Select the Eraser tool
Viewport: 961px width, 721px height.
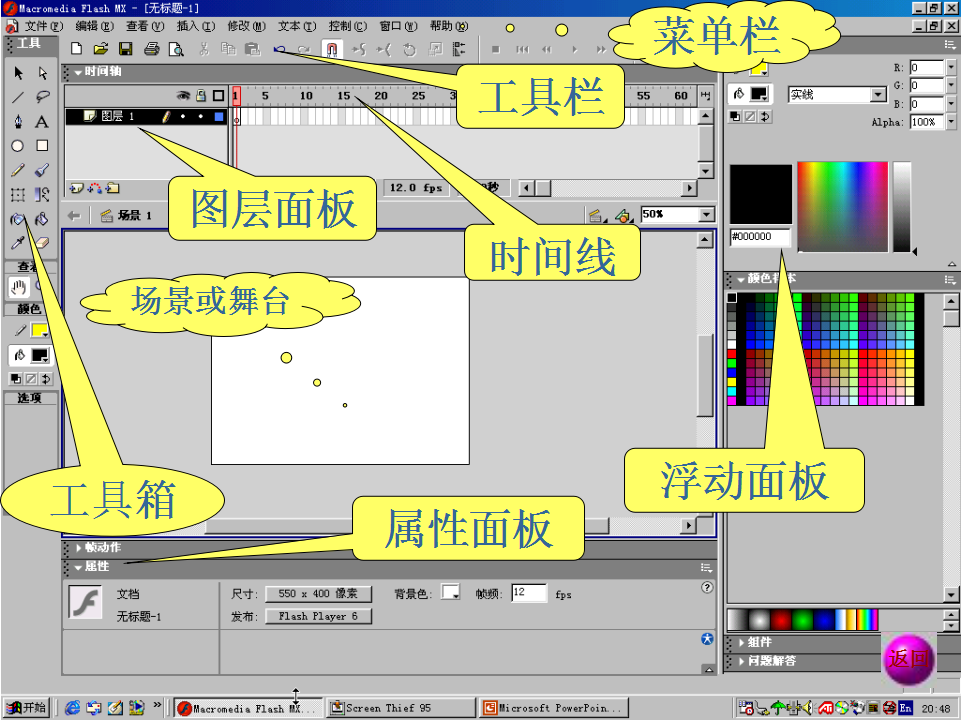[42, 243]
